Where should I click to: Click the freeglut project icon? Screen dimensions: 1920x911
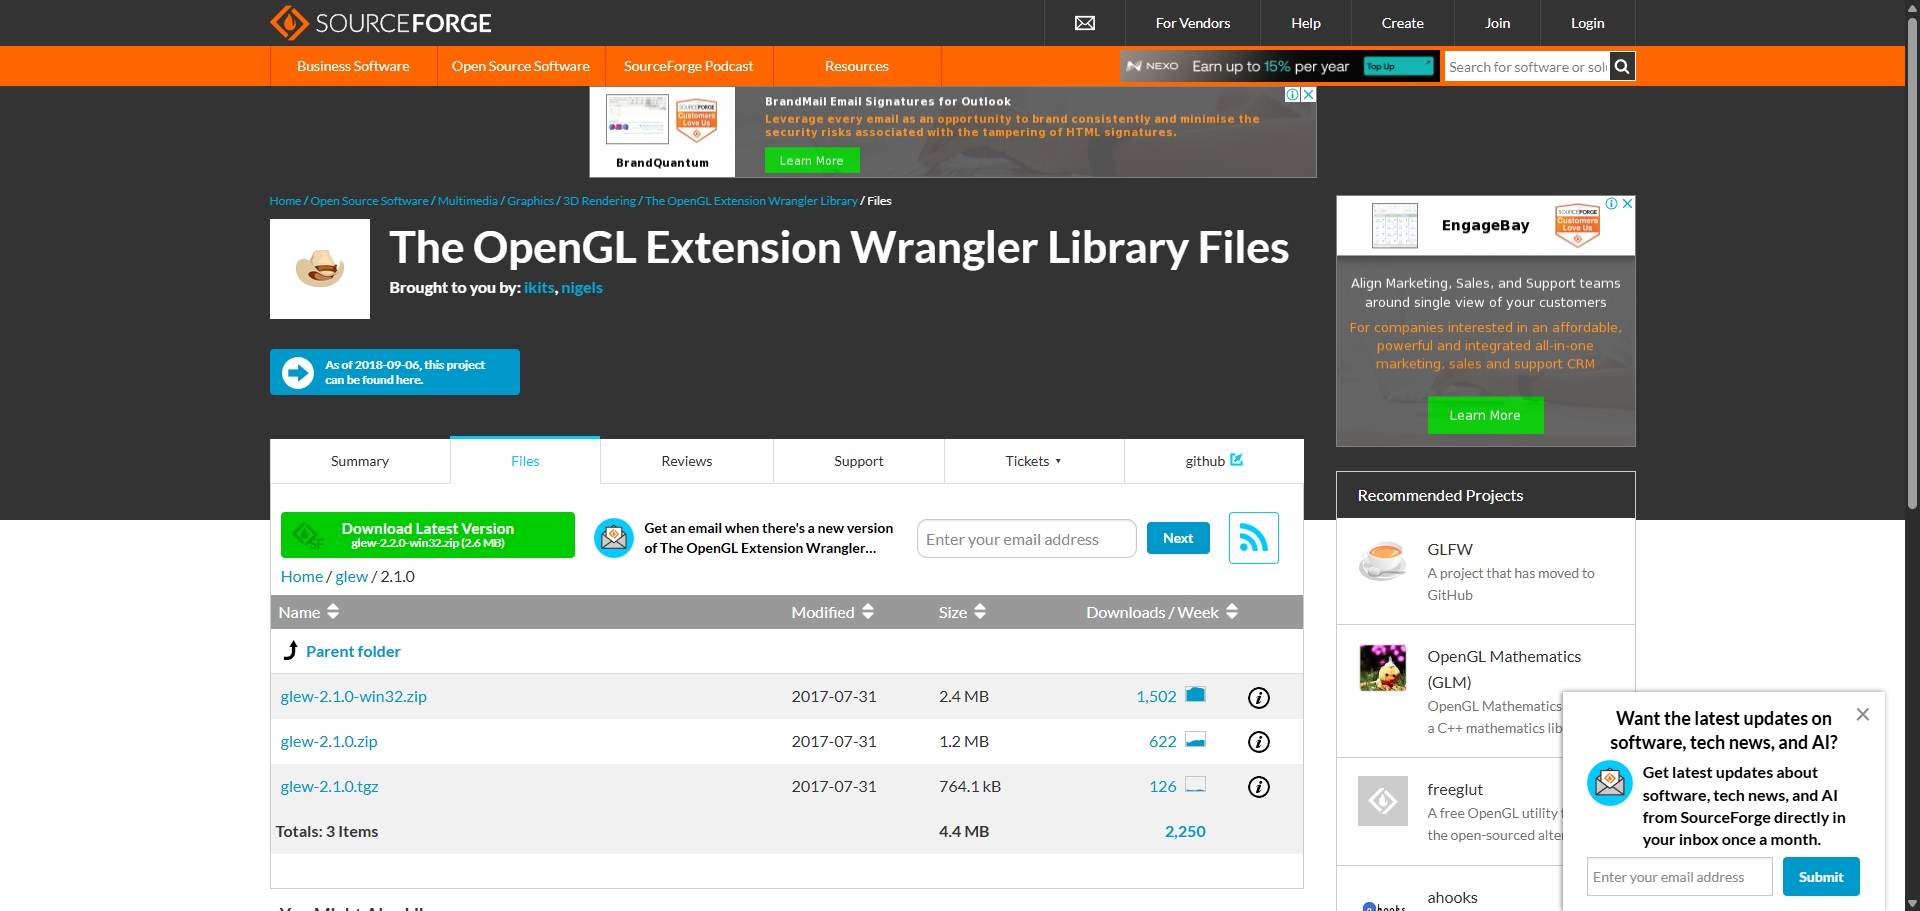(1382, 801)
